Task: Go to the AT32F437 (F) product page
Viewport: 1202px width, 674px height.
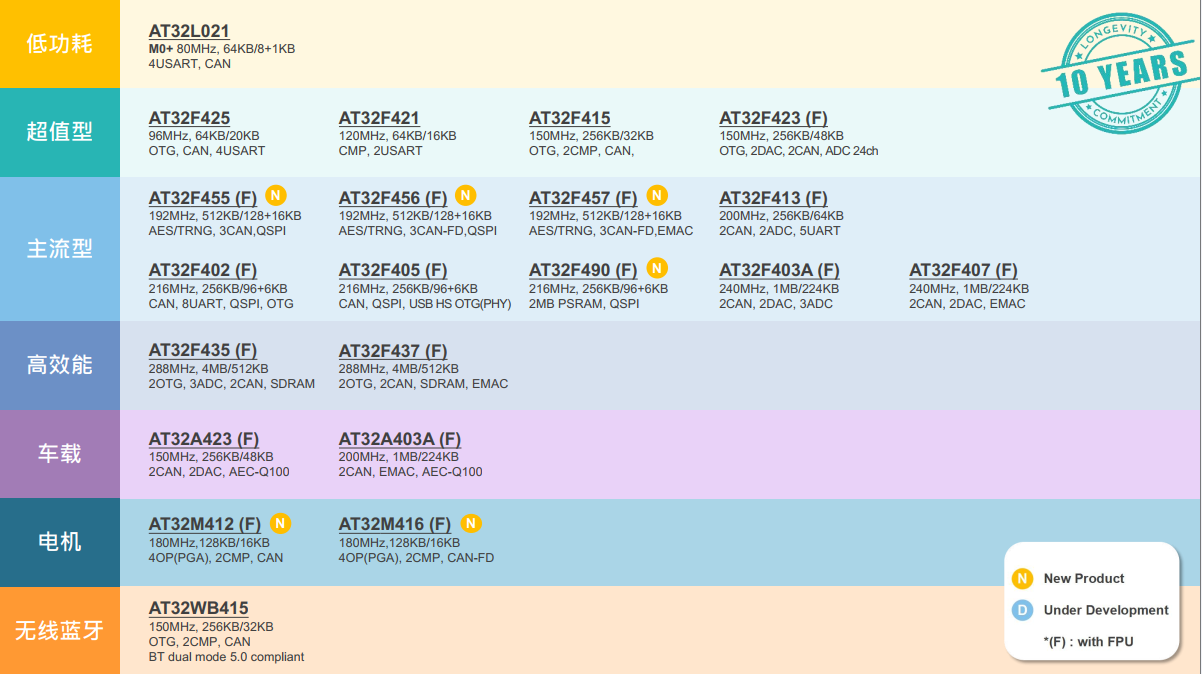Action: 393,351
